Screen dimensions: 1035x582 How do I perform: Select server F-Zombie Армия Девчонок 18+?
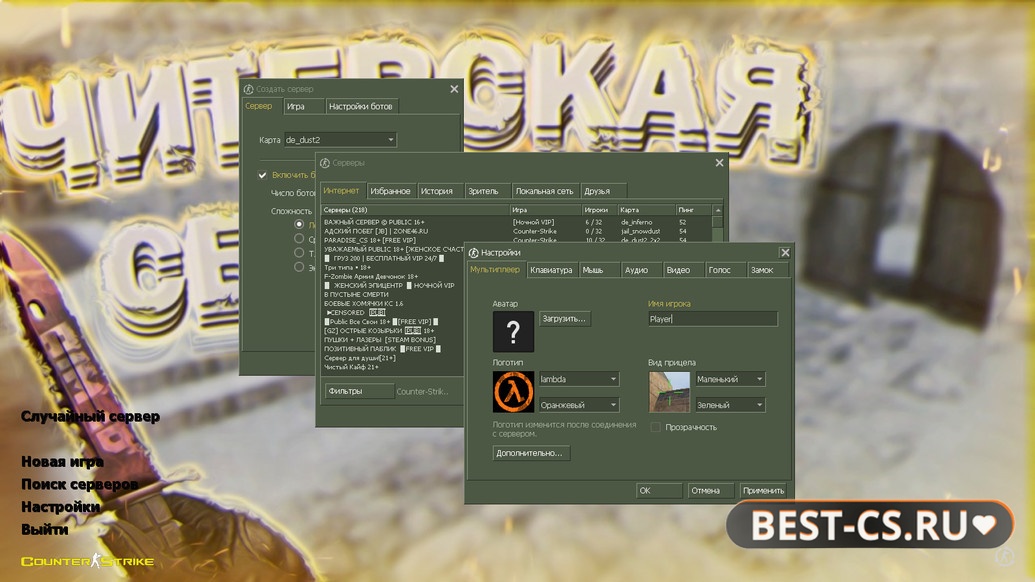pyautogui.click(x=371, y=276)
